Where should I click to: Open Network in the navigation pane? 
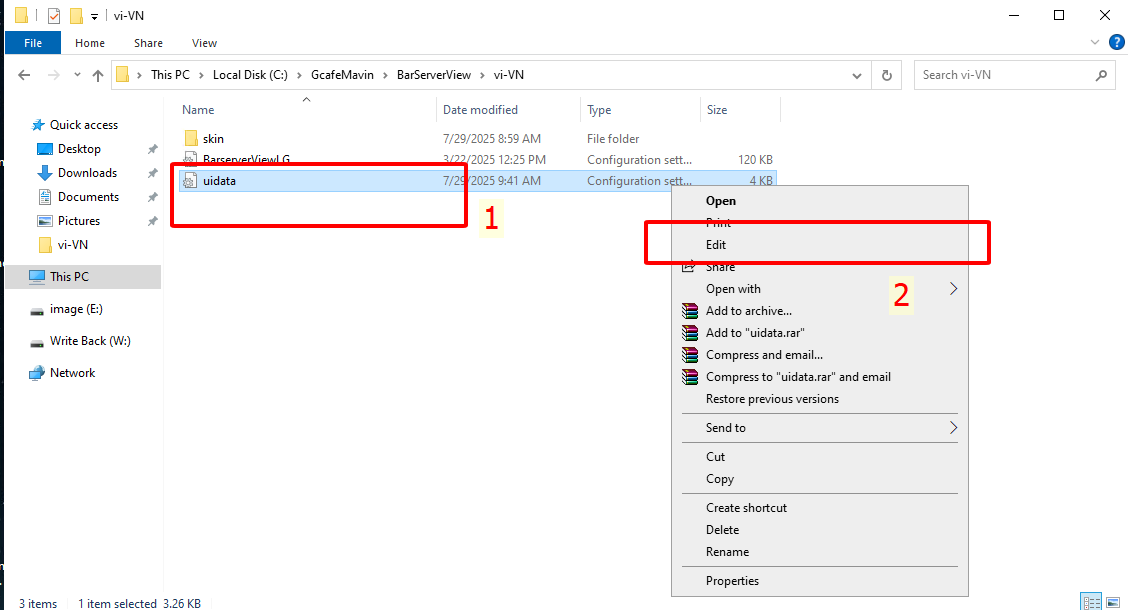click(72, 373)
